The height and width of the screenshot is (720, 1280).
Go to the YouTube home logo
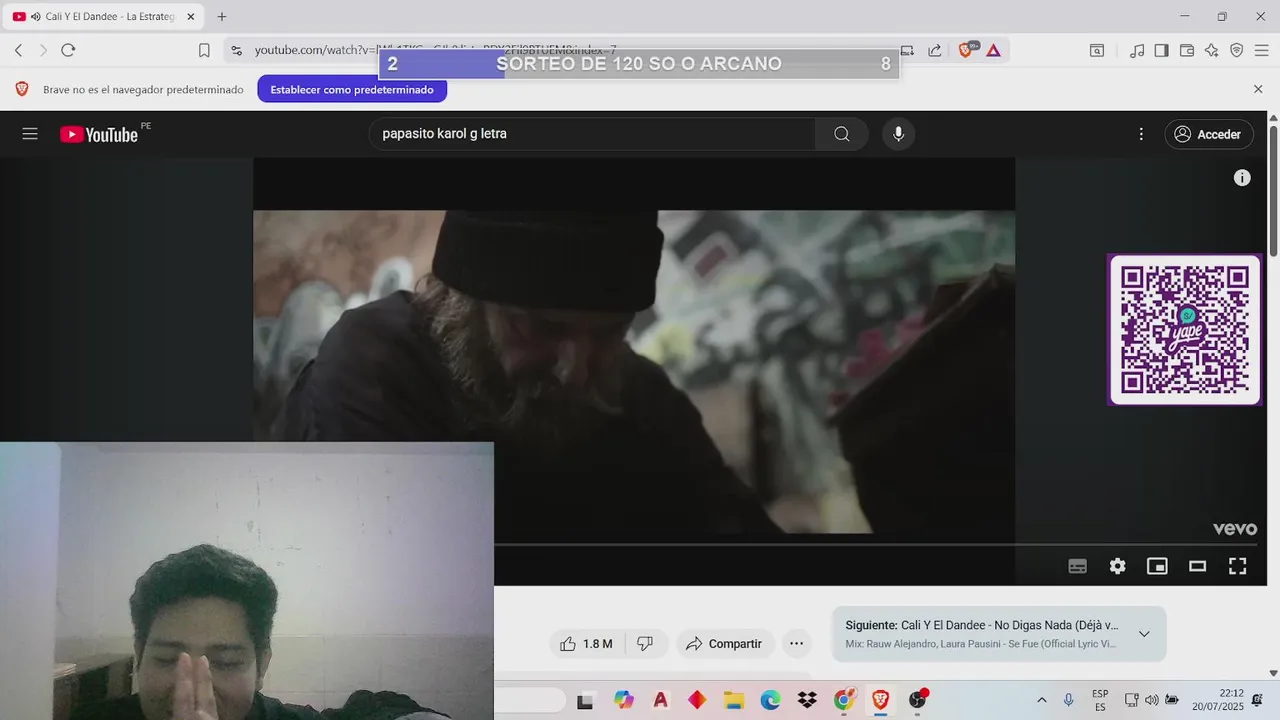click(x=98, y=134)
